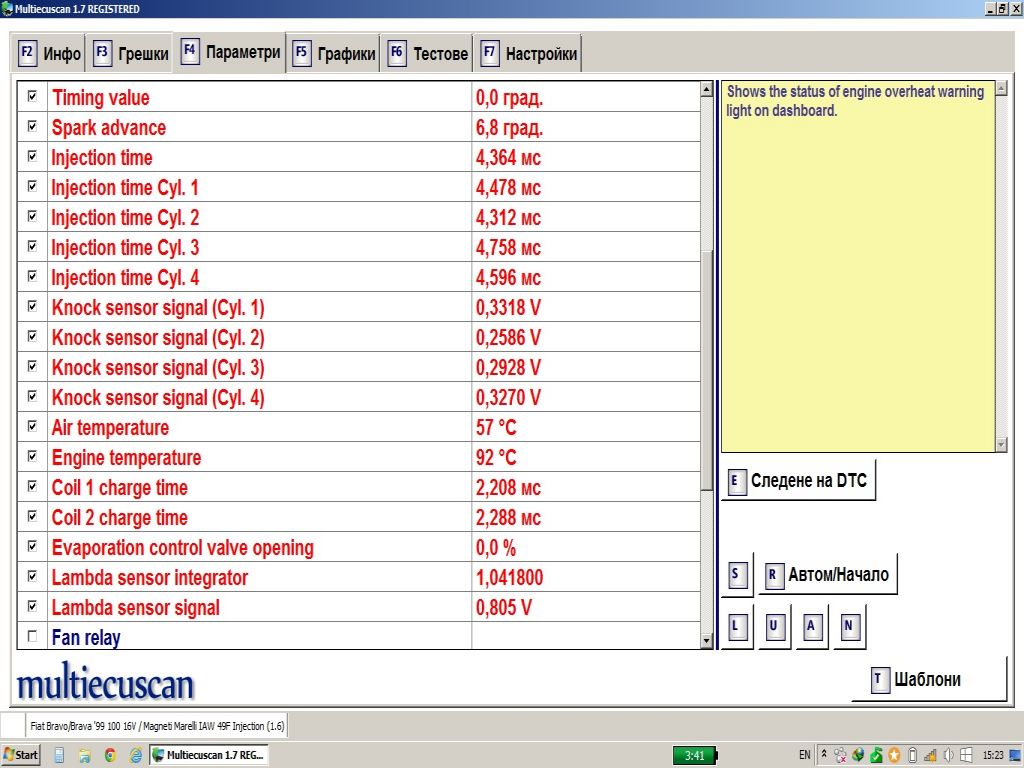Click the S shortcut key button
Screen dimensions: 1024x768
[736, 575]
